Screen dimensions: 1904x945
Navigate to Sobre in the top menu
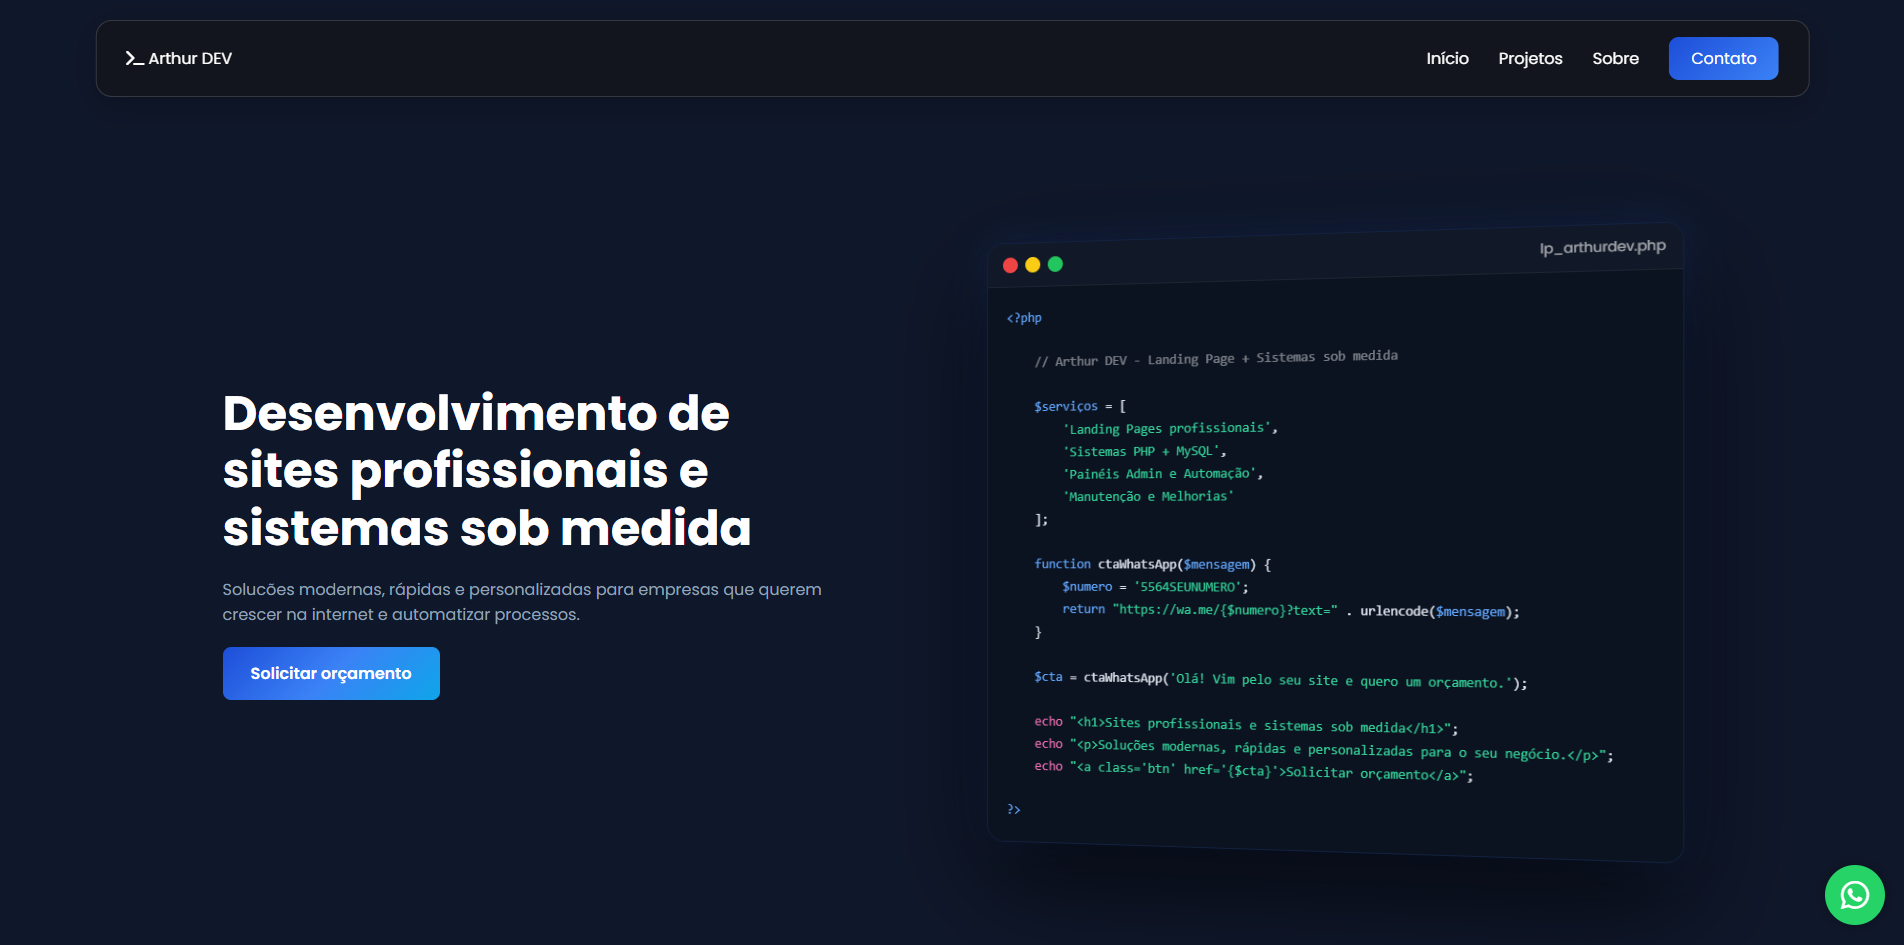(x=1615, y=59)
